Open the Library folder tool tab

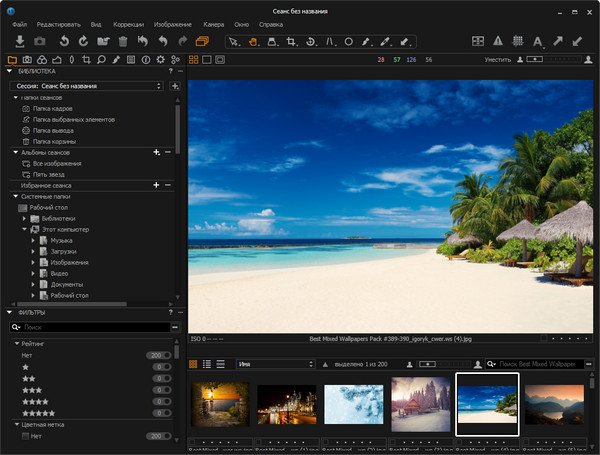click(x=12, y=60)
